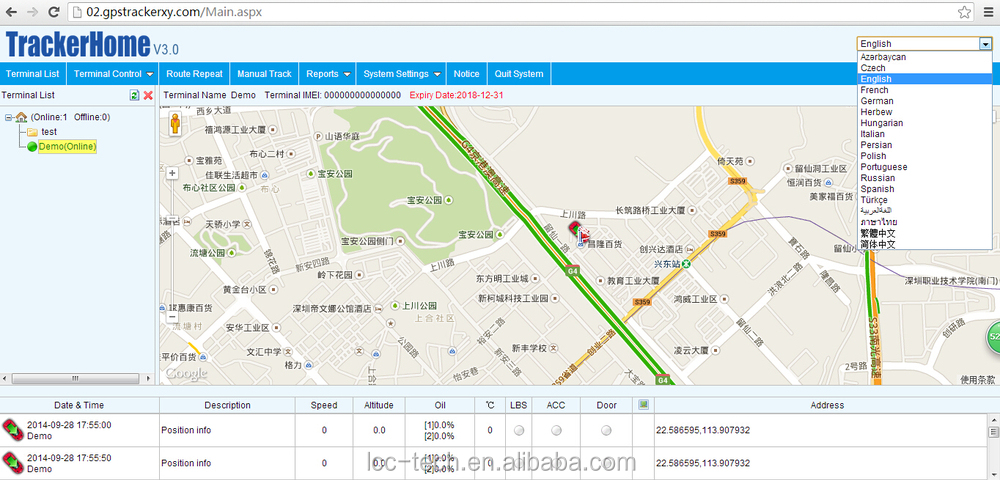Refresh the Terminal List with green icon
Image resolution: width=1000 pixels, height=480 pixels.
(135, 95)
